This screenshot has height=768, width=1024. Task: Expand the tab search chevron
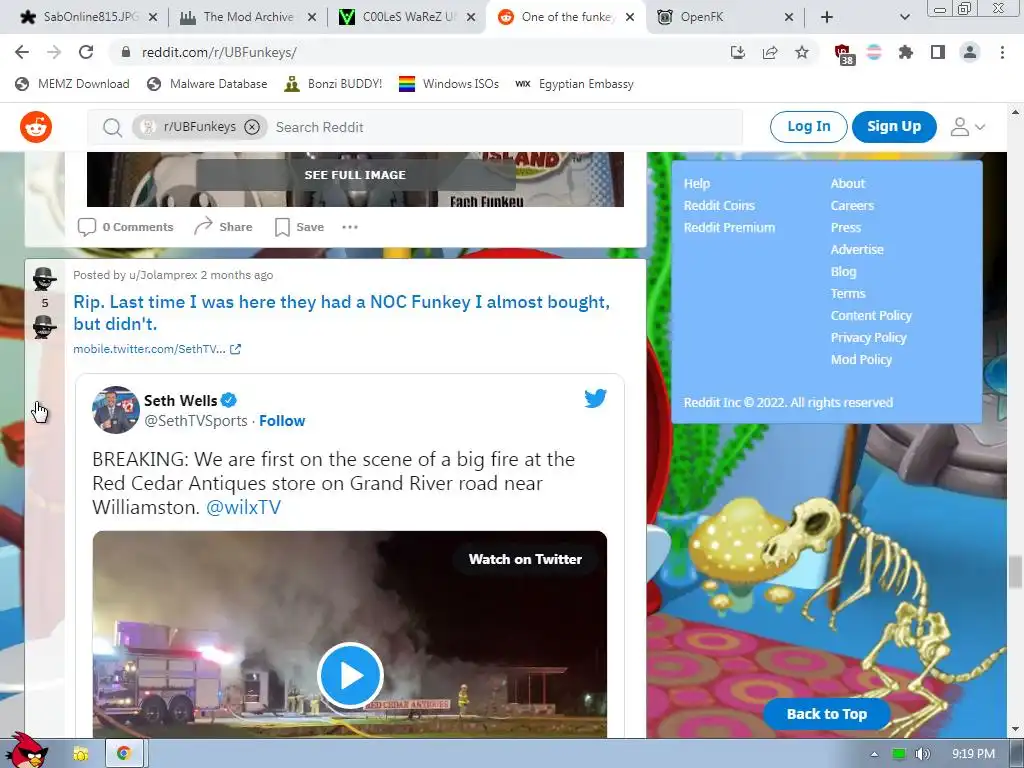click(904, 17)
